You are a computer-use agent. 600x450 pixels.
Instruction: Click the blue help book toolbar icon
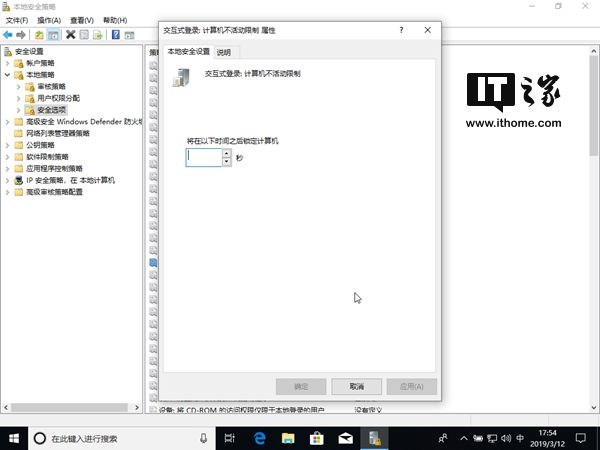click(x=116, y=35)
